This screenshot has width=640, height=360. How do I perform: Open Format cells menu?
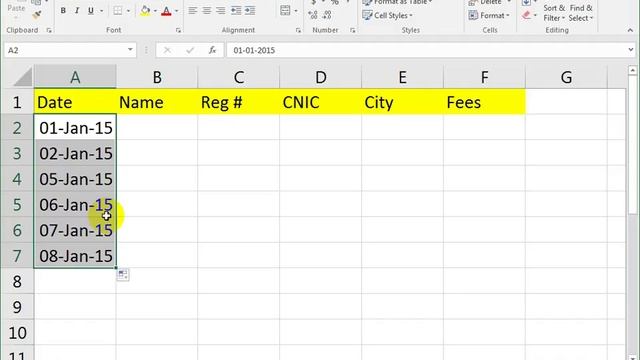tap(489, 16)
